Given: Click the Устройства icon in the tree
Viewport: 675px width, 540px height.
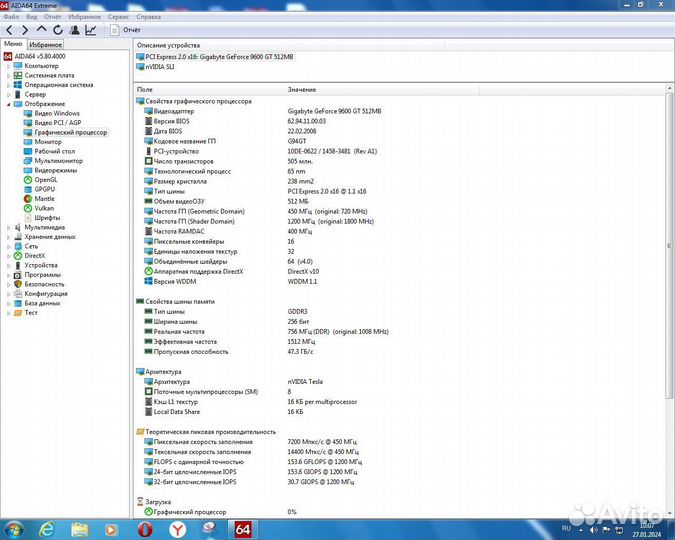Looking at the screenshot, I should click(18, 265).
